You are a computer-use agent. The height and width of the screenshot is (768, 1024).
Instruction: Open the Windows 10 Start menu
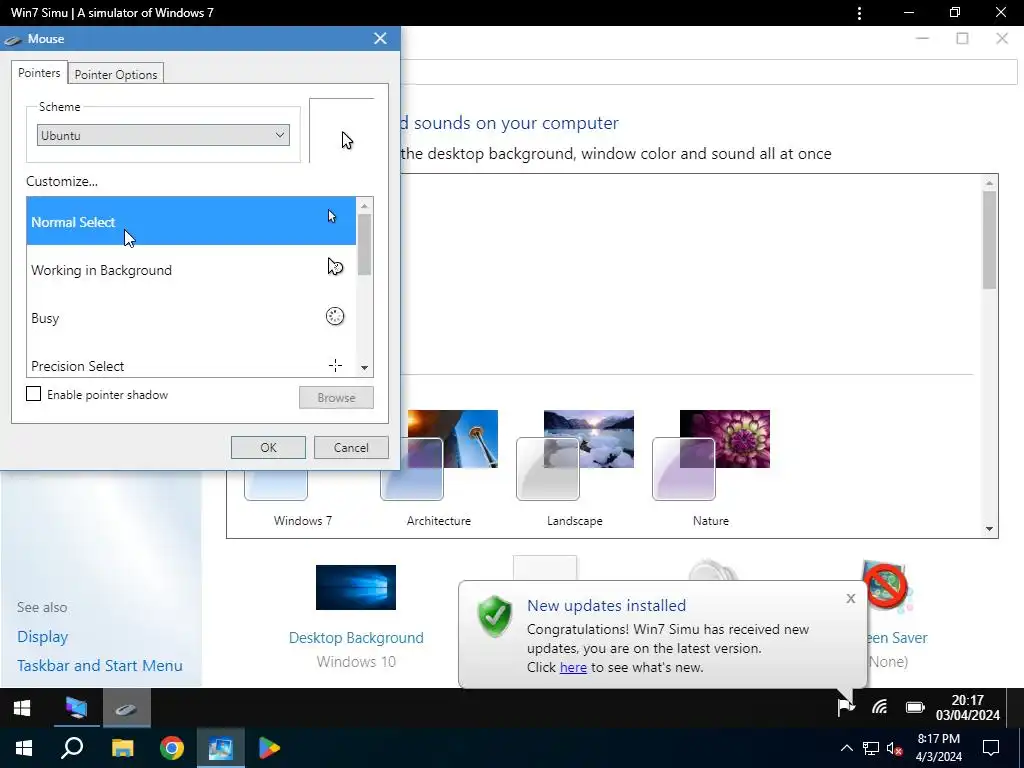tap(24, 748)
